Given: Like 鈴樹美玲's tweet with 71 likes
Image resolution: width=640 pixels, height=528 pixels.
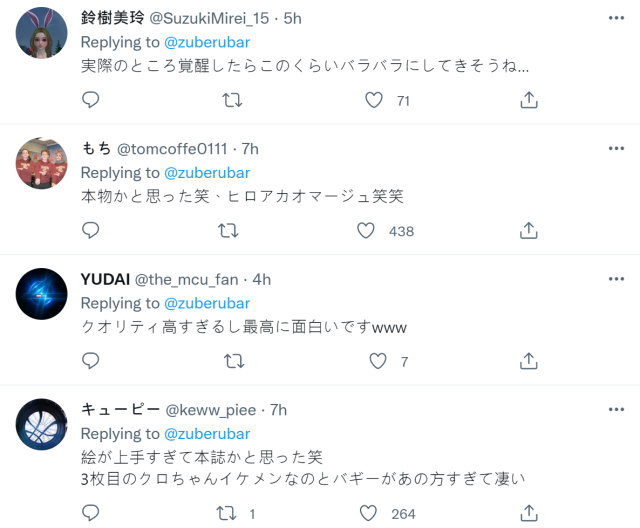Looking at the screenshot, I should tap(374, 100).
